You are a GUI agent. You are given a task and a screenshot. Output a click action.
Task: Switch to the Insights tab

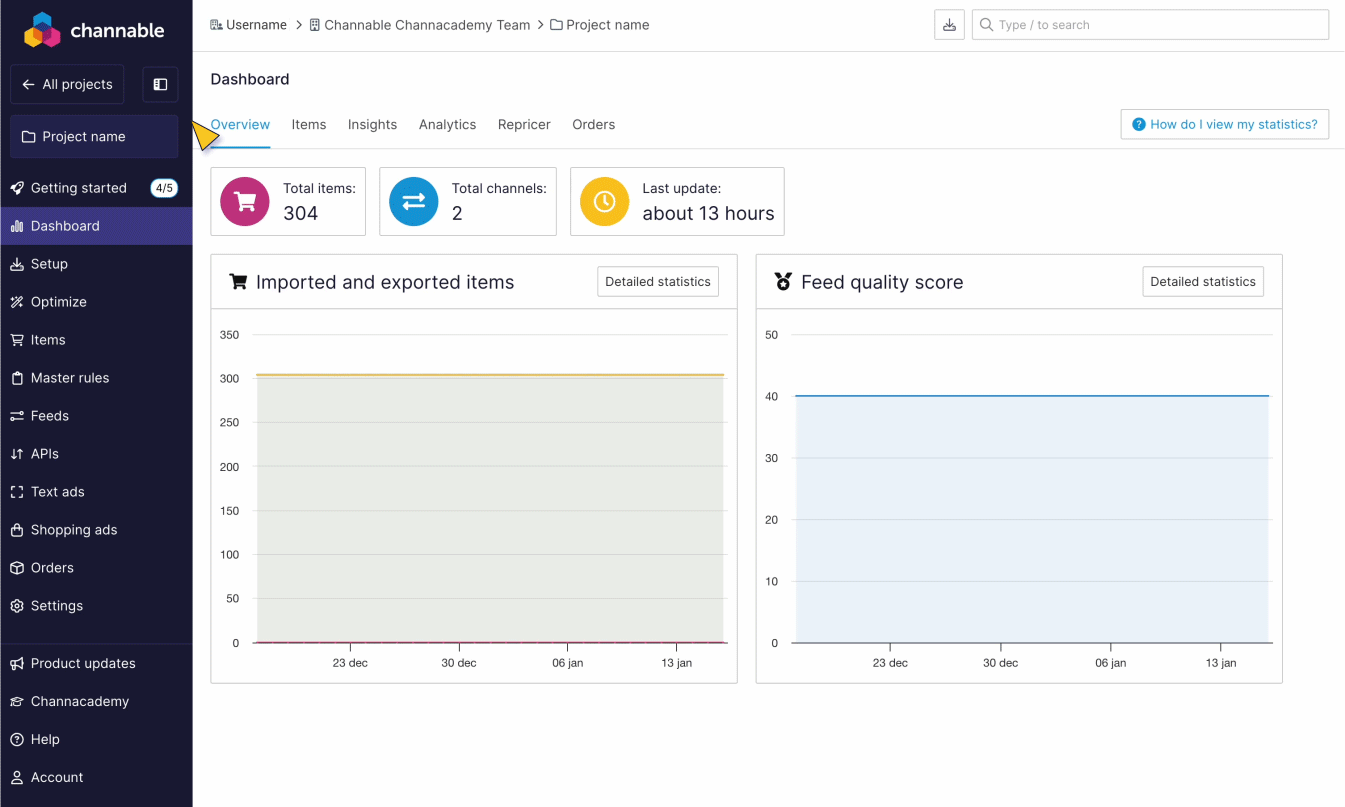pos(372,125)
